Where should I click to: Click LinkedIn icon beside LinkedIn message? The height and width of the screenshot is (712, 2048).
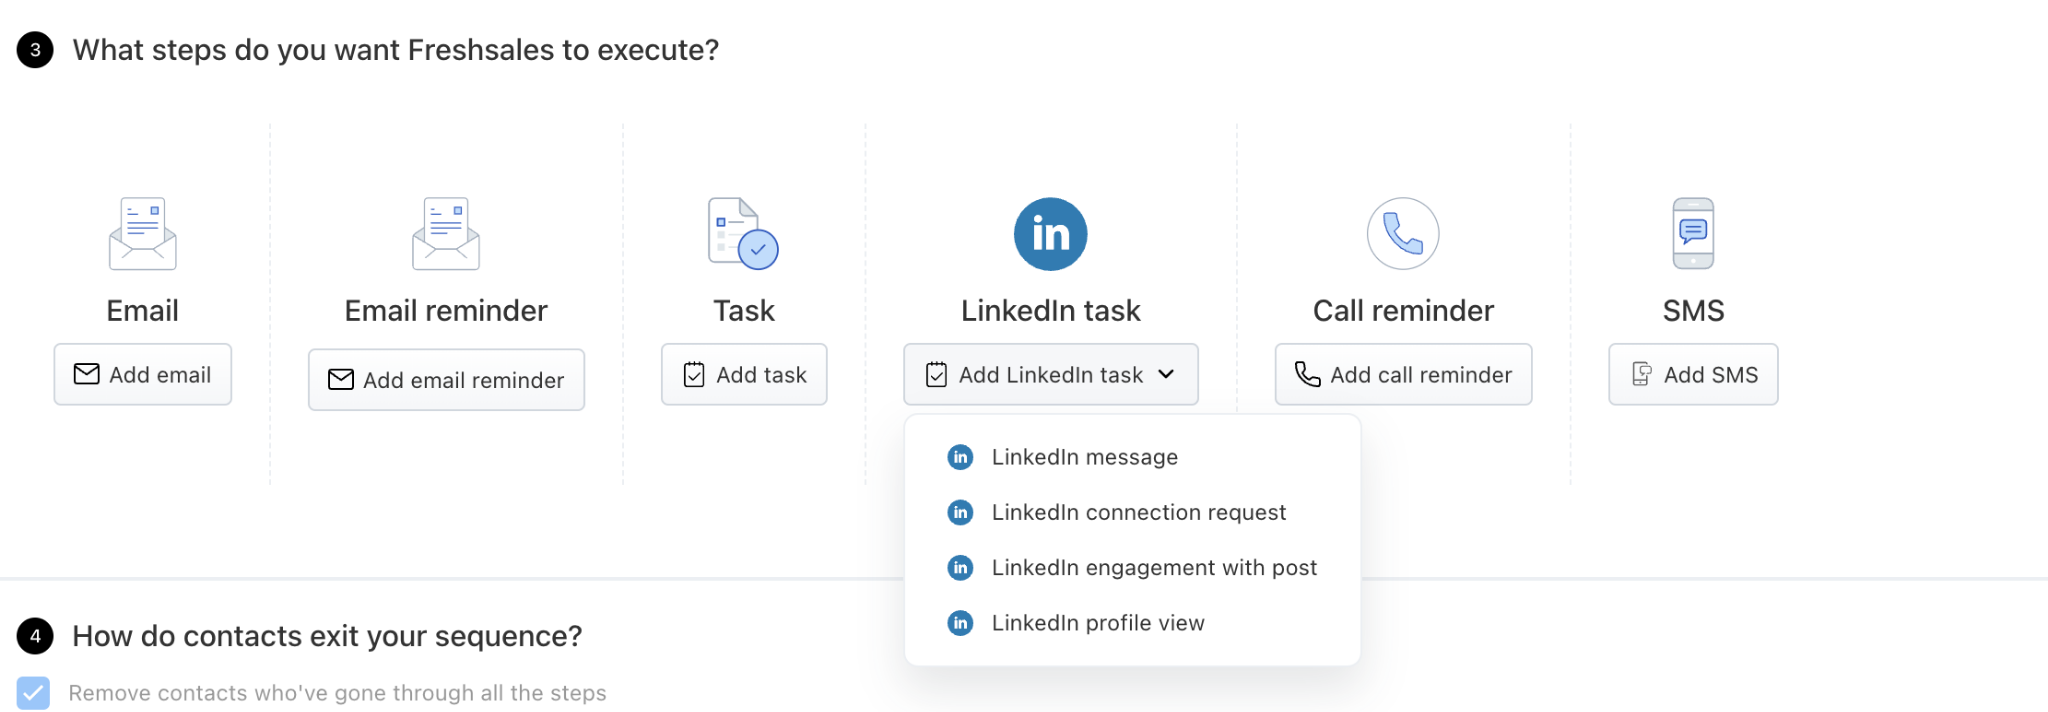tap(960, 457)
